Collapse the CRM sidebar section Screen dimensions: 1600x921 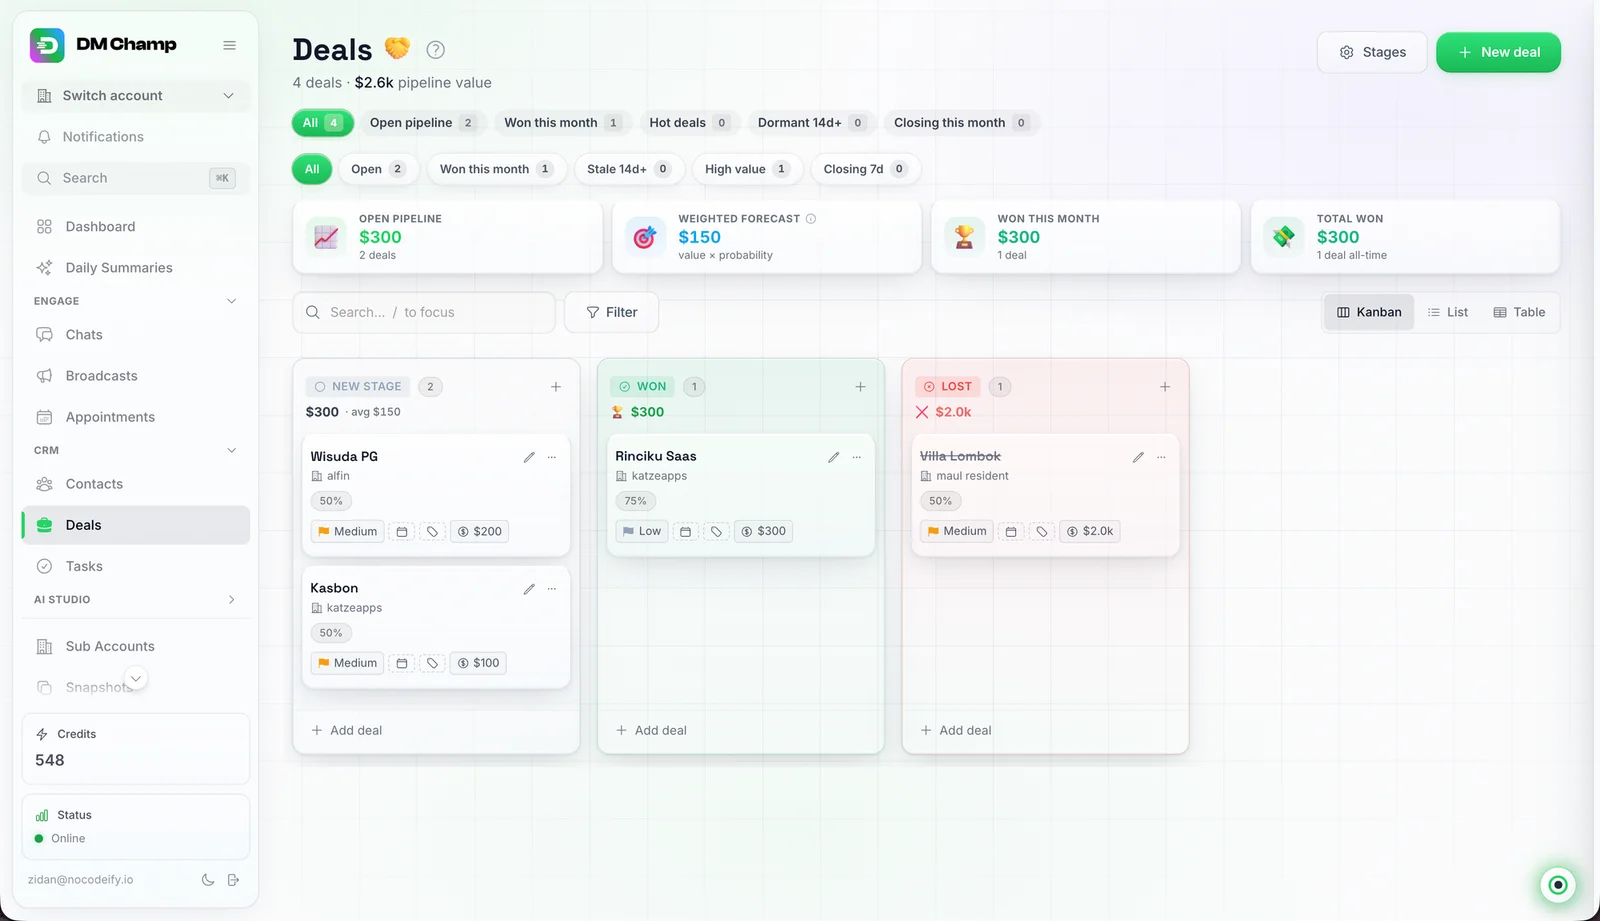[x=231, y=451]
